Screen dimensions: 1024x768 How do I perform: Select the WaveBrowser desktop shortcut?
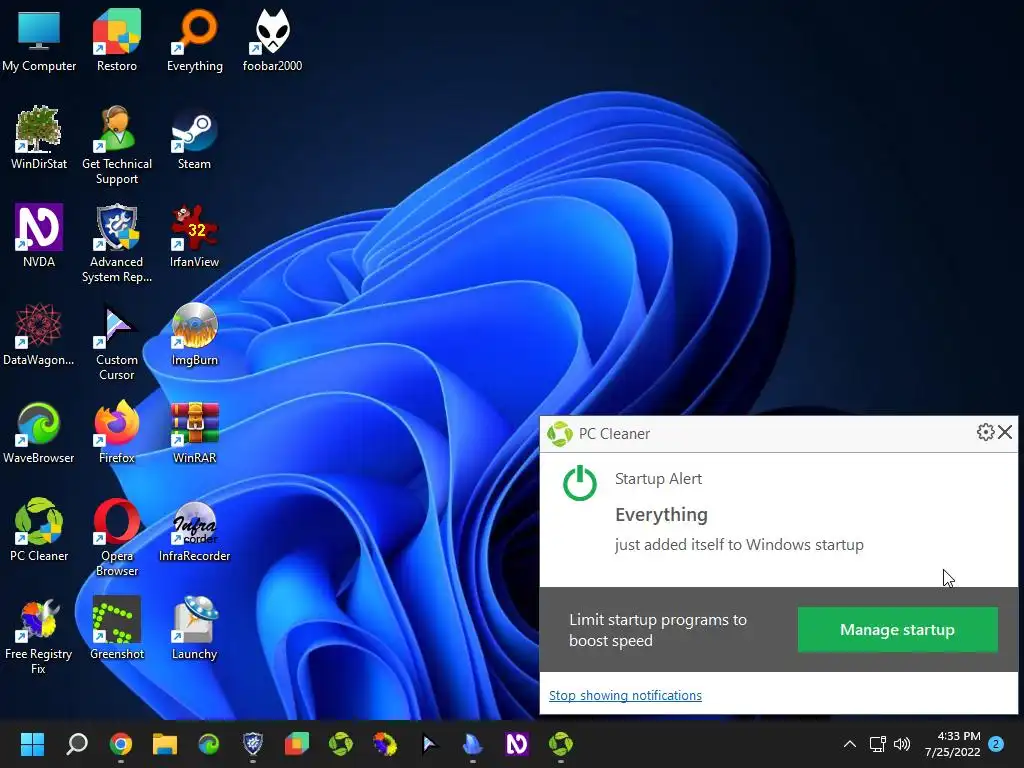click(x=39, y=432)
